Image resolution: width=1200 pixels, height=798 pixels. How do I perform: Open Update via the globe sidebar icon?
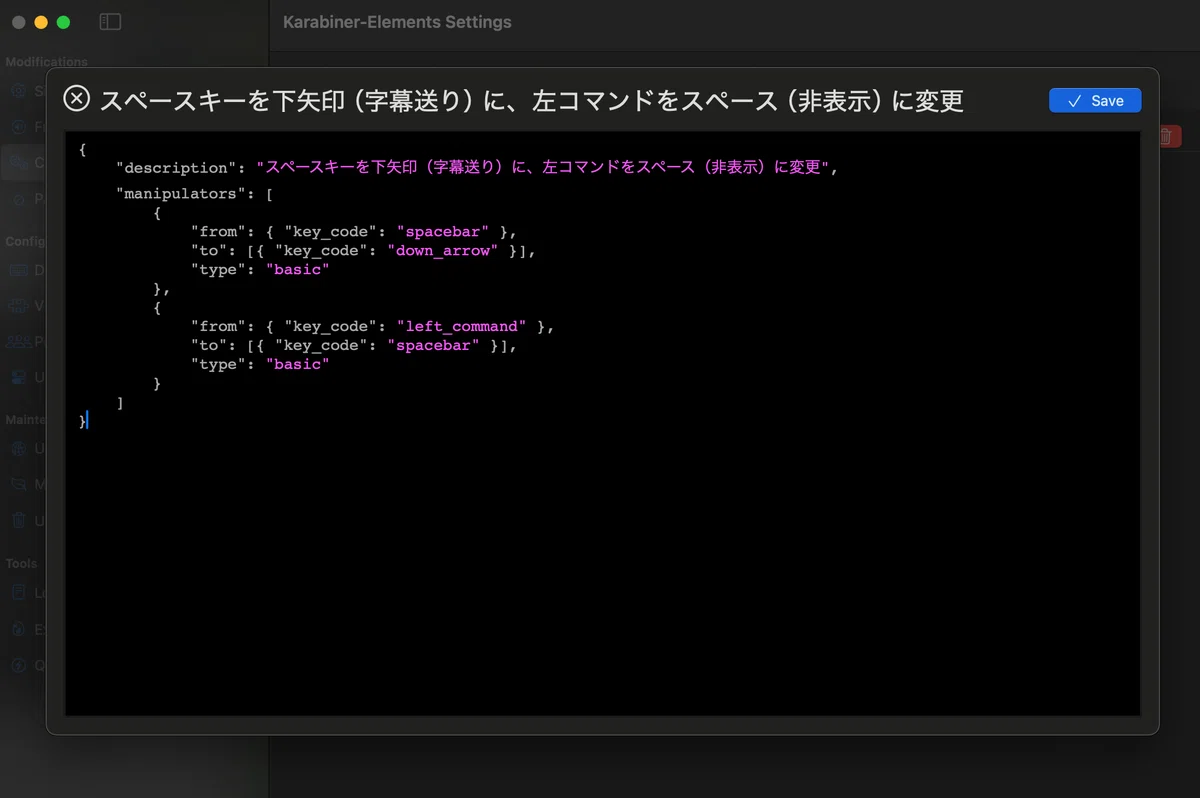[x=19, y=448]
